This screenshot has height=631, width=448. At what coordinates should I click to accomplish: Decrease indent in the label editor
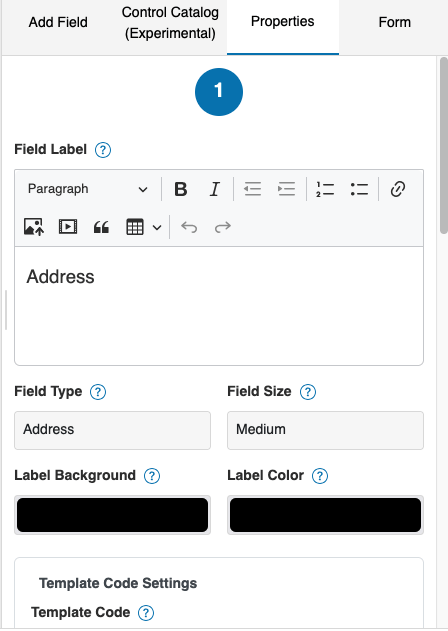click(x=253, y=189)
